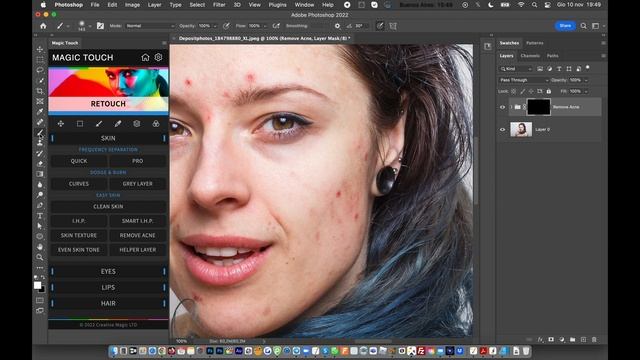This screenshot has height=360, width=640.
Task: Click REMOVE ACNE button
Action: (138, 236)
